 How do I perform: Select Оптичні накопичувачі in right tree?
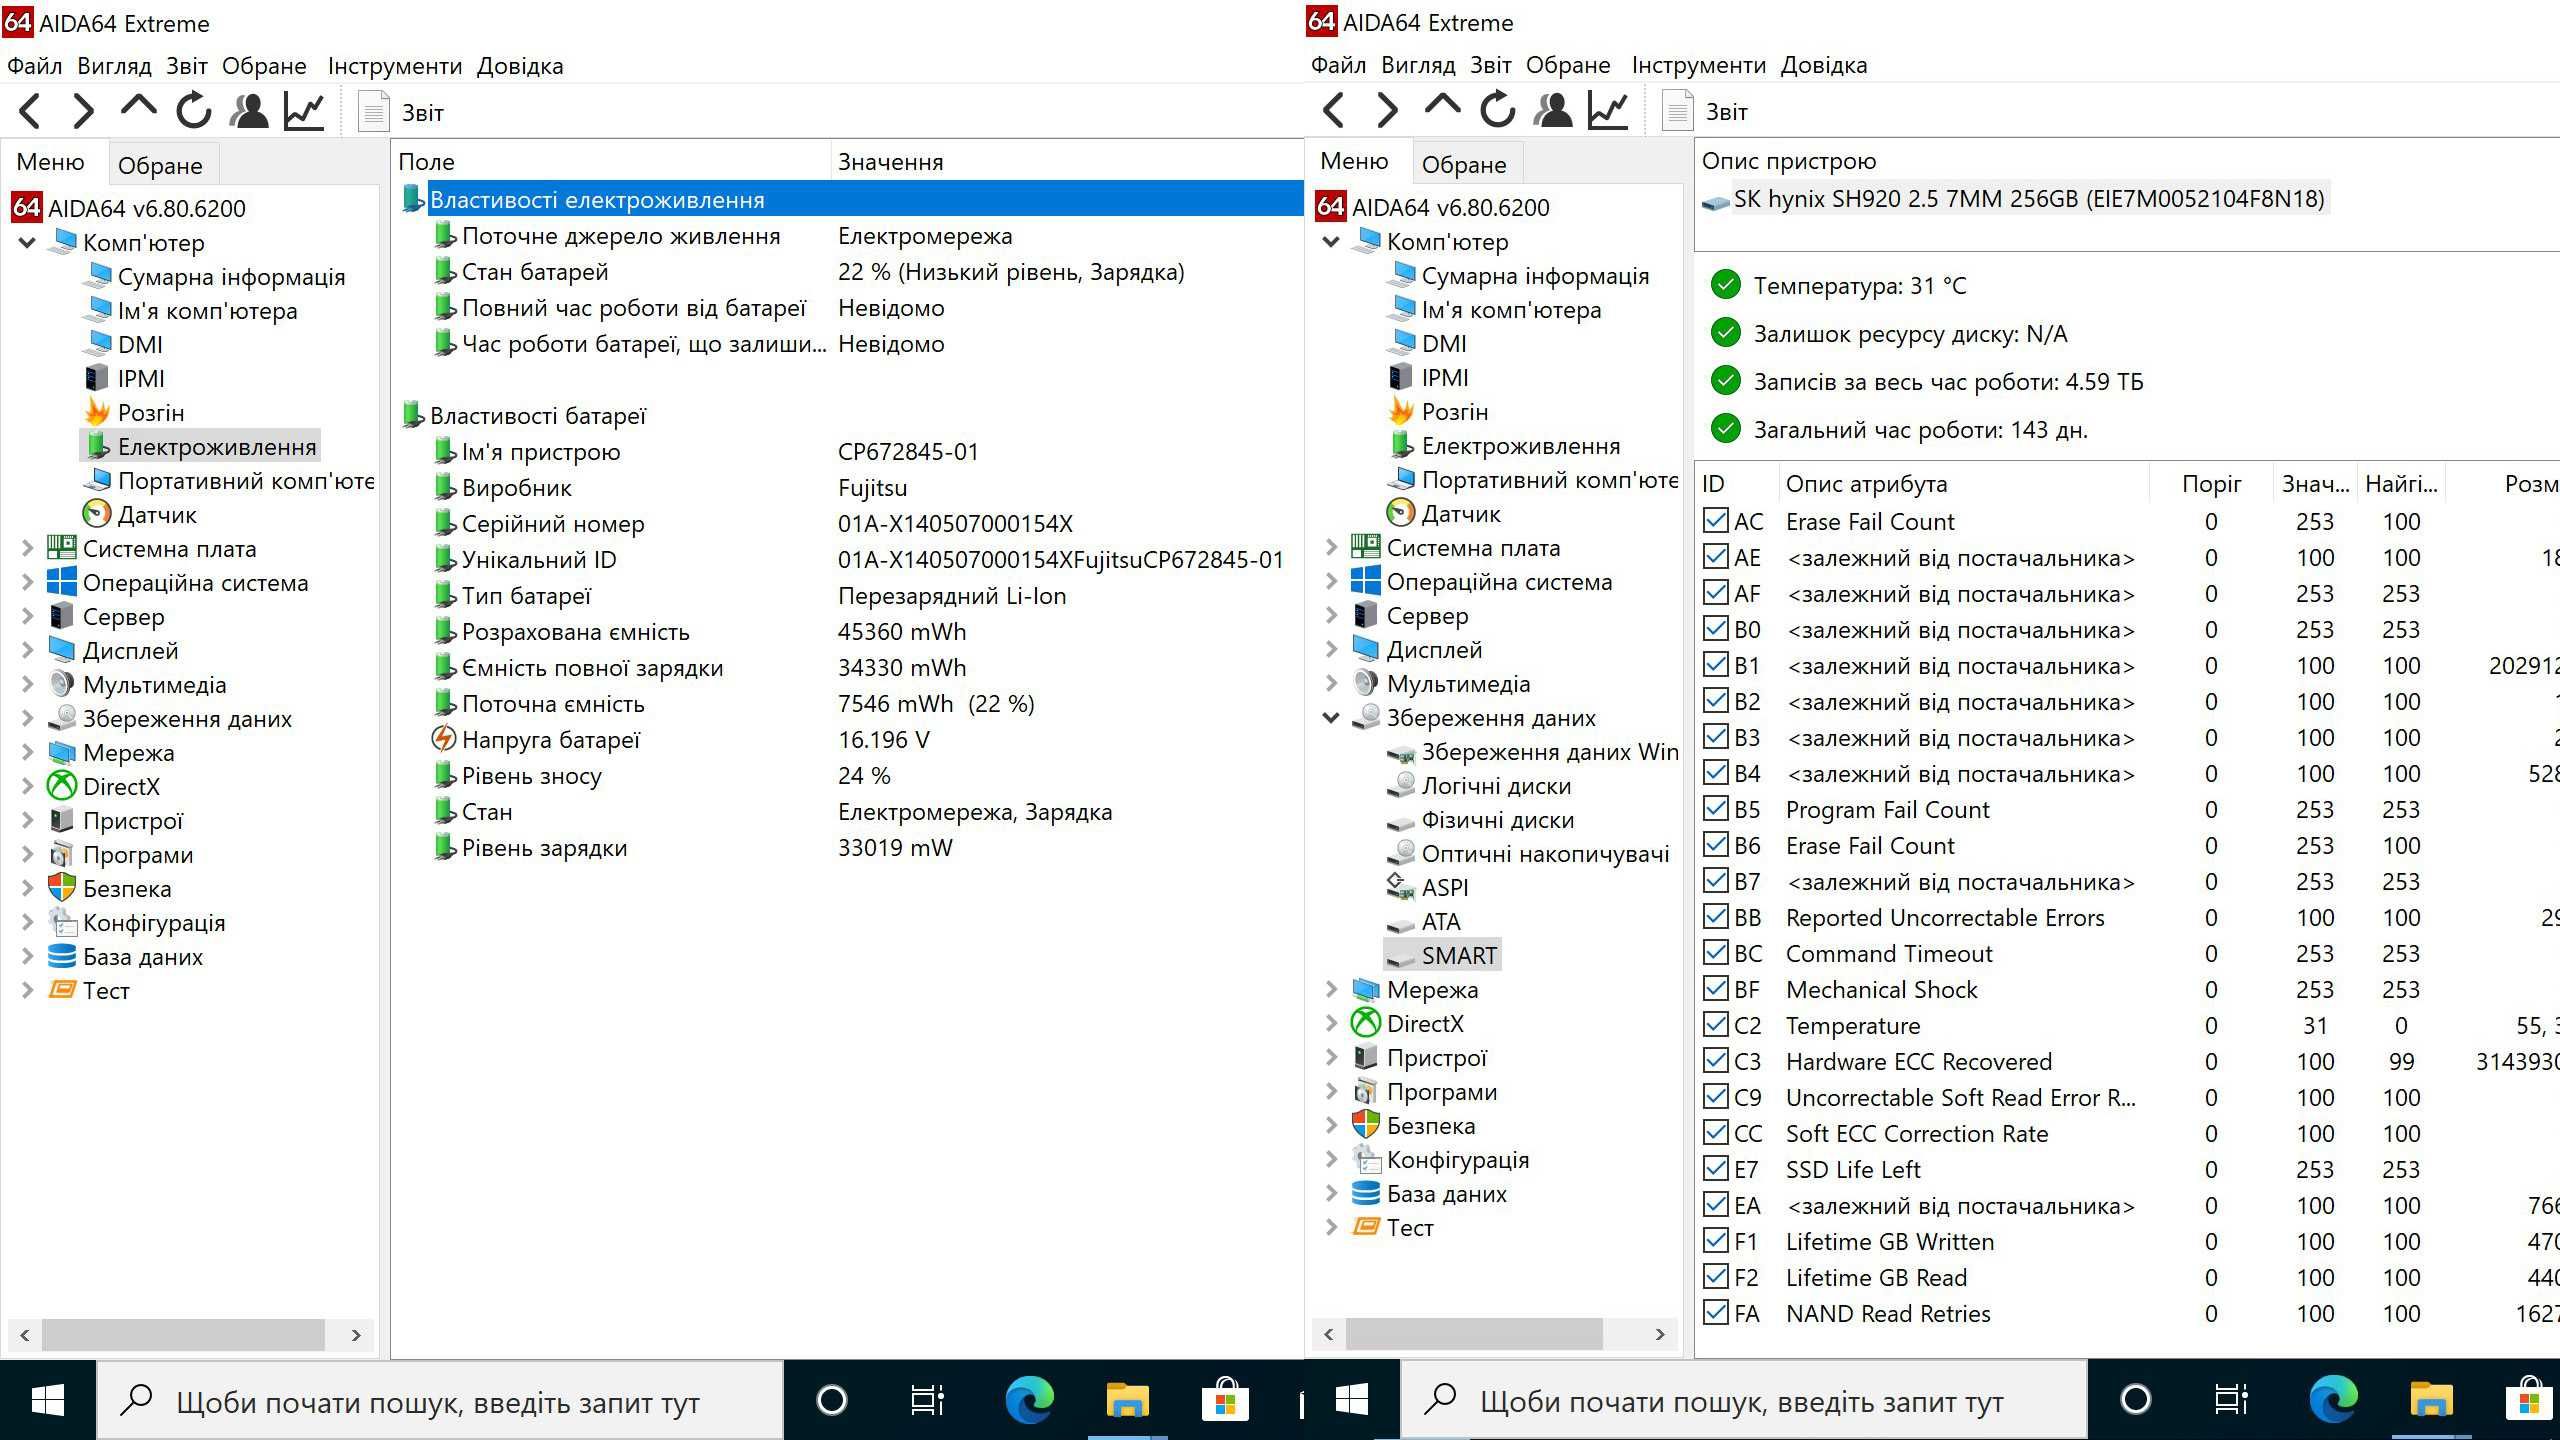pyautogui.click(x=1528, y=853)
